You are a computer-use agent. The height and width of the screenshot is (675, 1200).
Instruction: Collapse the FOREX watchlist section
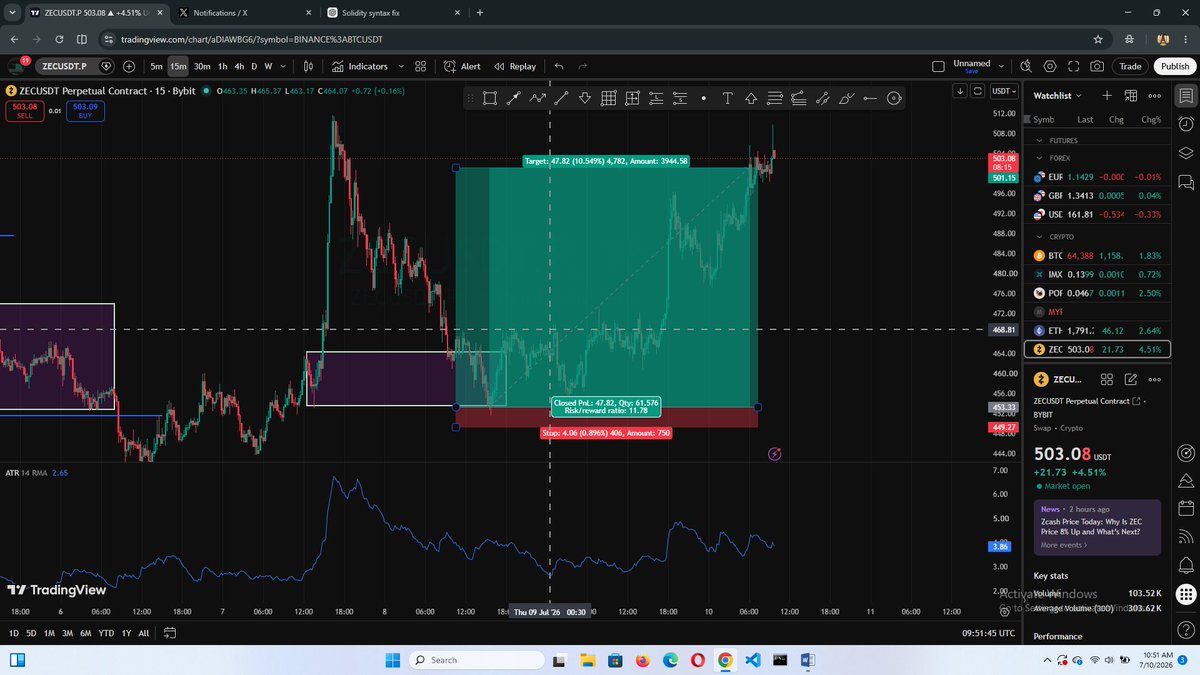click(x=1039, y=158)
